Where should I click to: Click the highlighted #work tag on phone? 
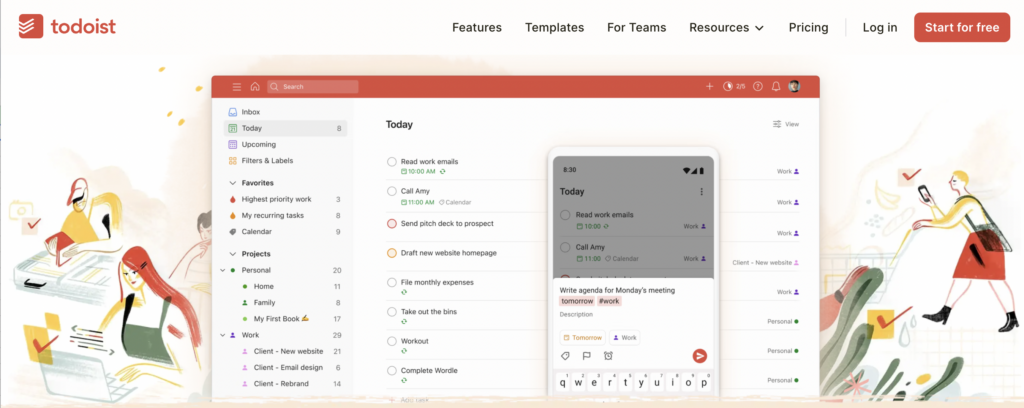[x=609, y=301]
